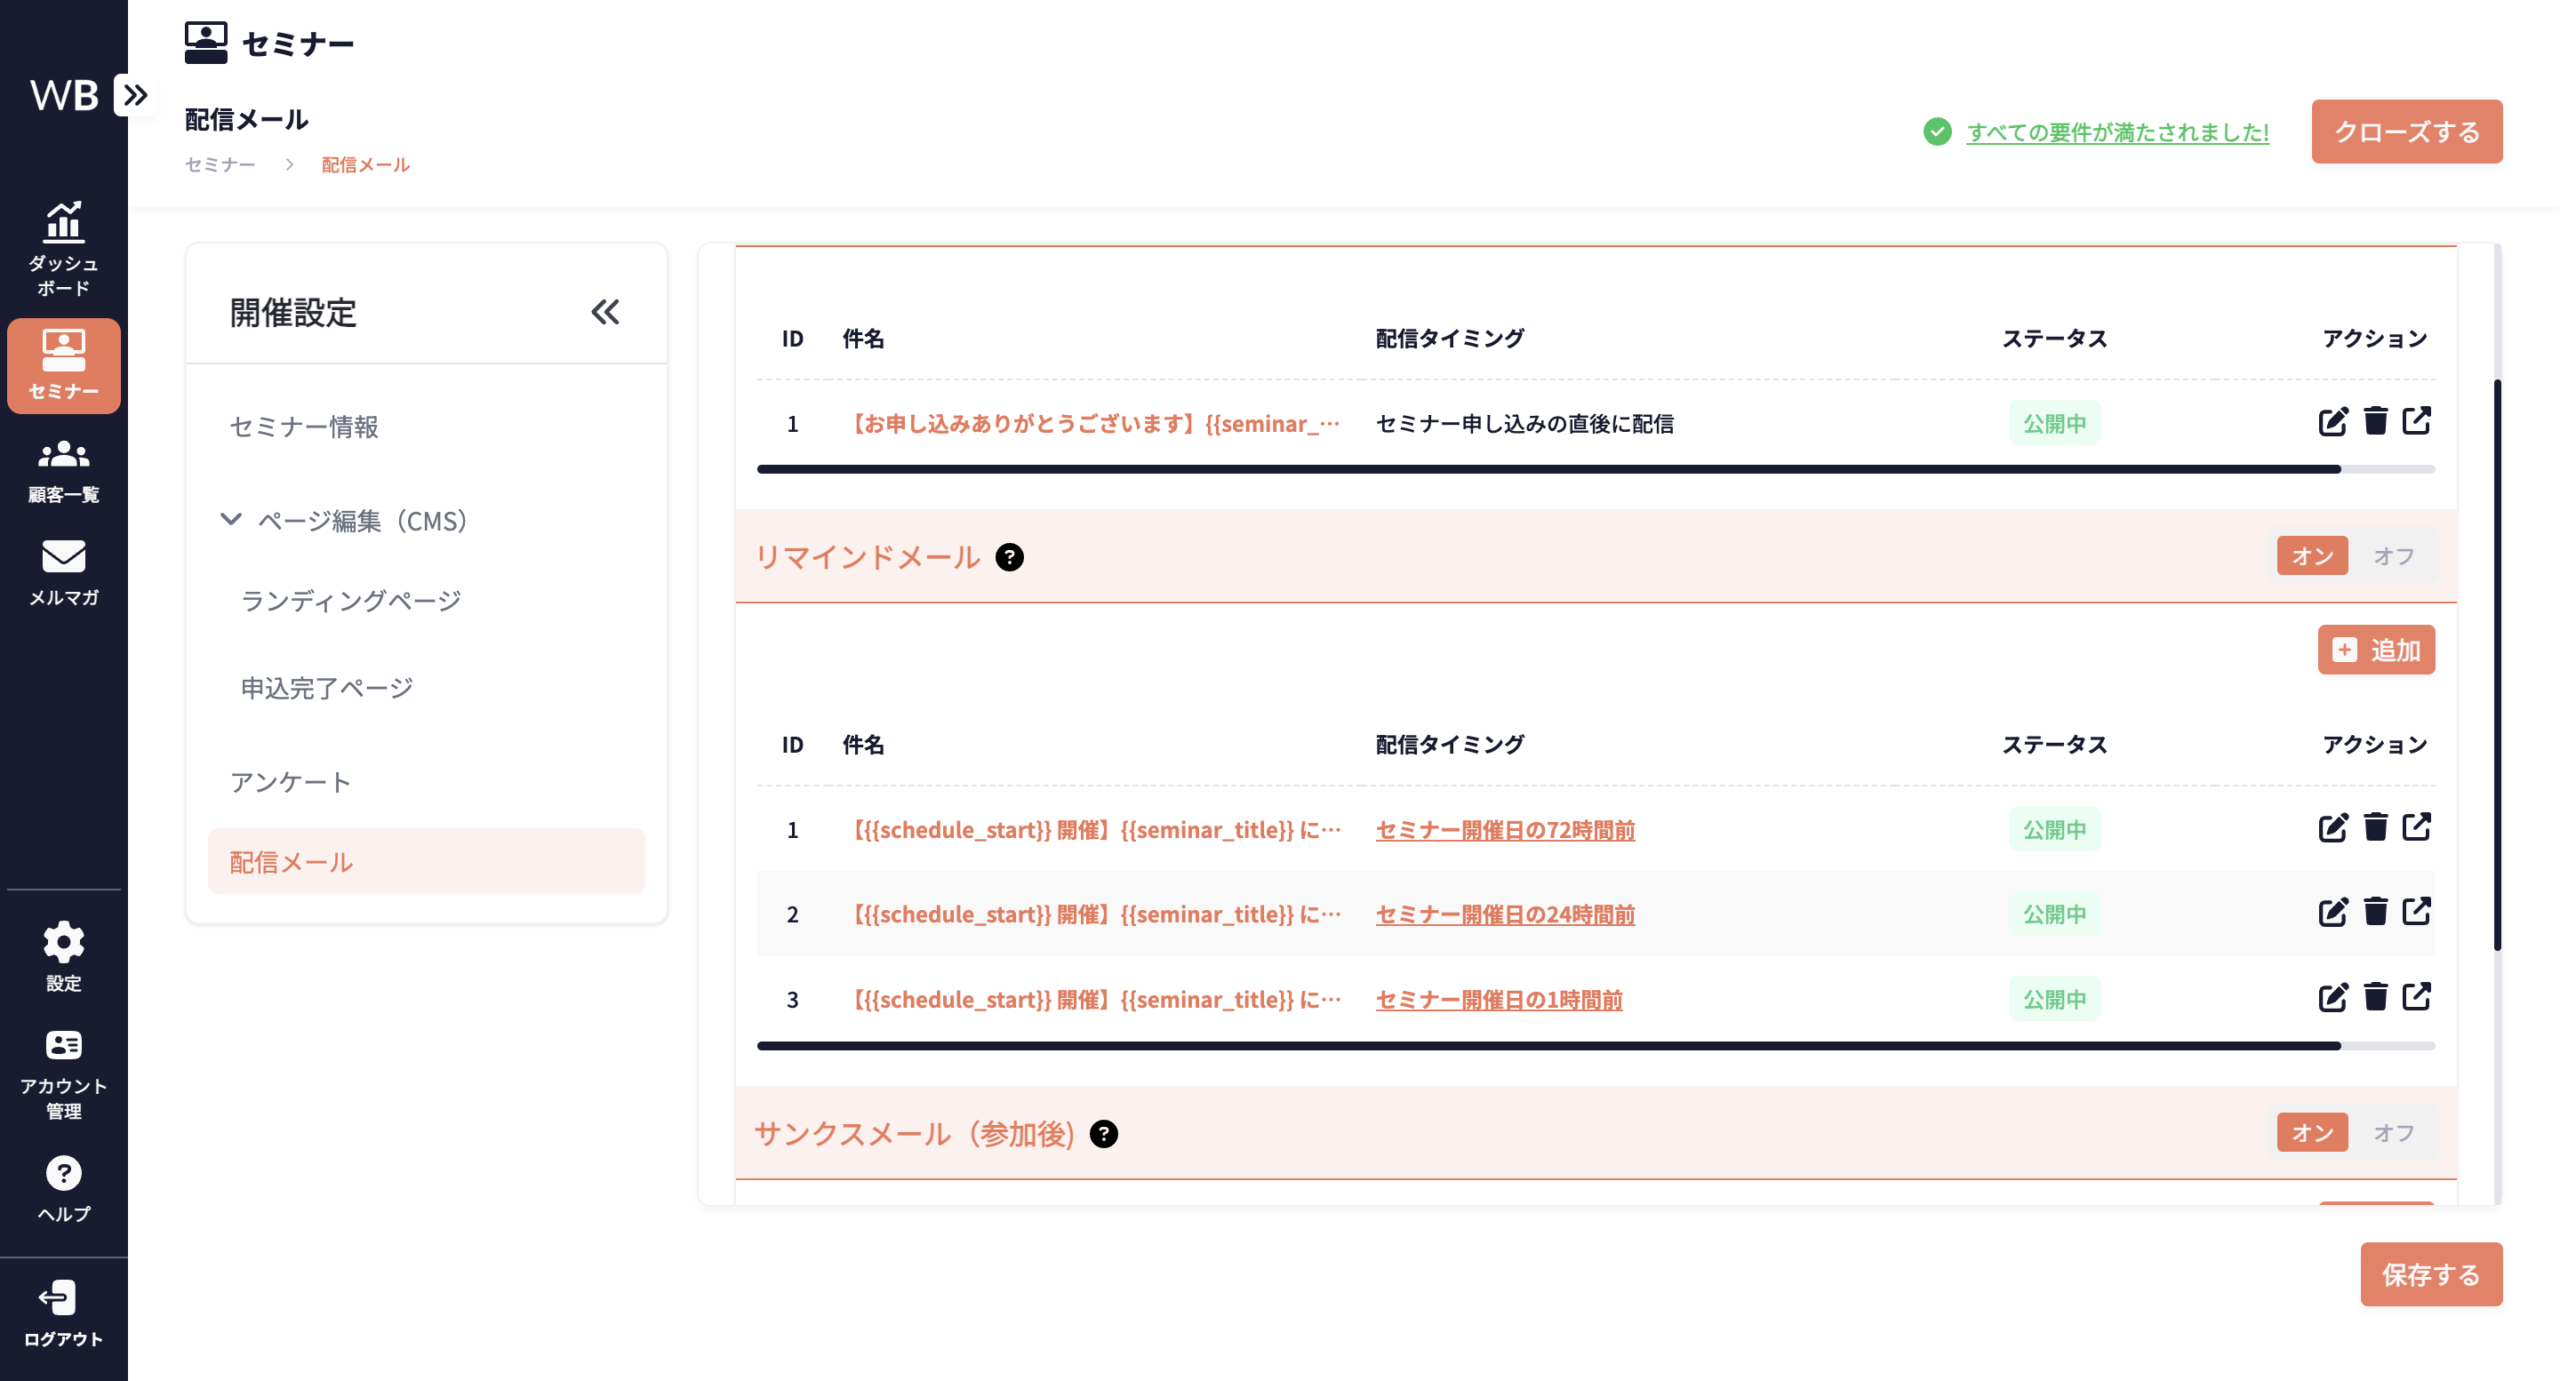Viewport: 2560px width, 1381px height.
Task: Switch リマインドメール toggle to オフ
Action: point(2393,556)
